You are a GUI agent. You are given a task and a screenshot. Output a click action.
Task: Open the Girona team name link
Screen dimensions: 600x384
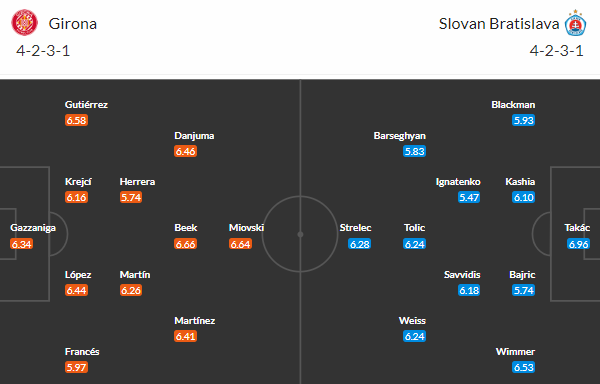click(x=73, y=24)
